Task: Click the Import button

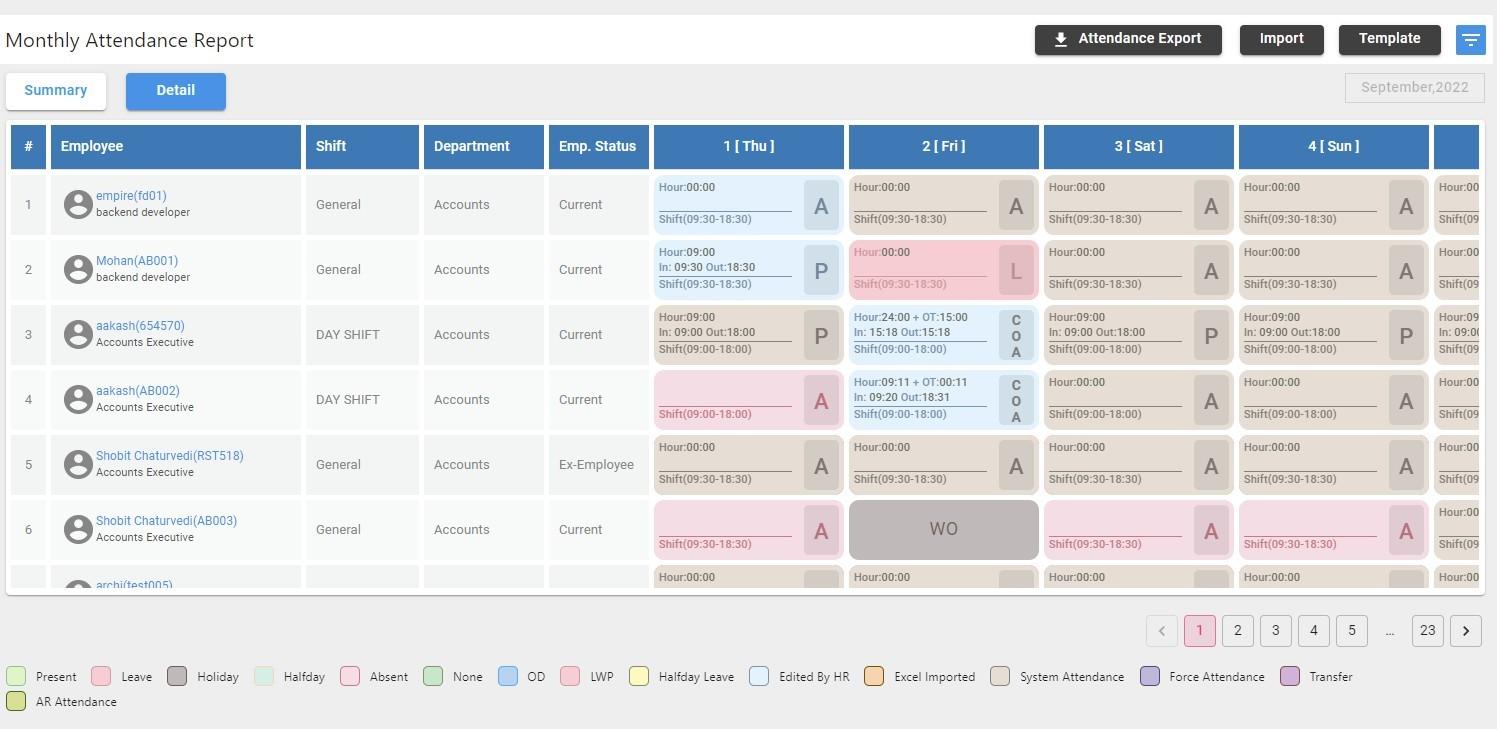Action: 1282,40
